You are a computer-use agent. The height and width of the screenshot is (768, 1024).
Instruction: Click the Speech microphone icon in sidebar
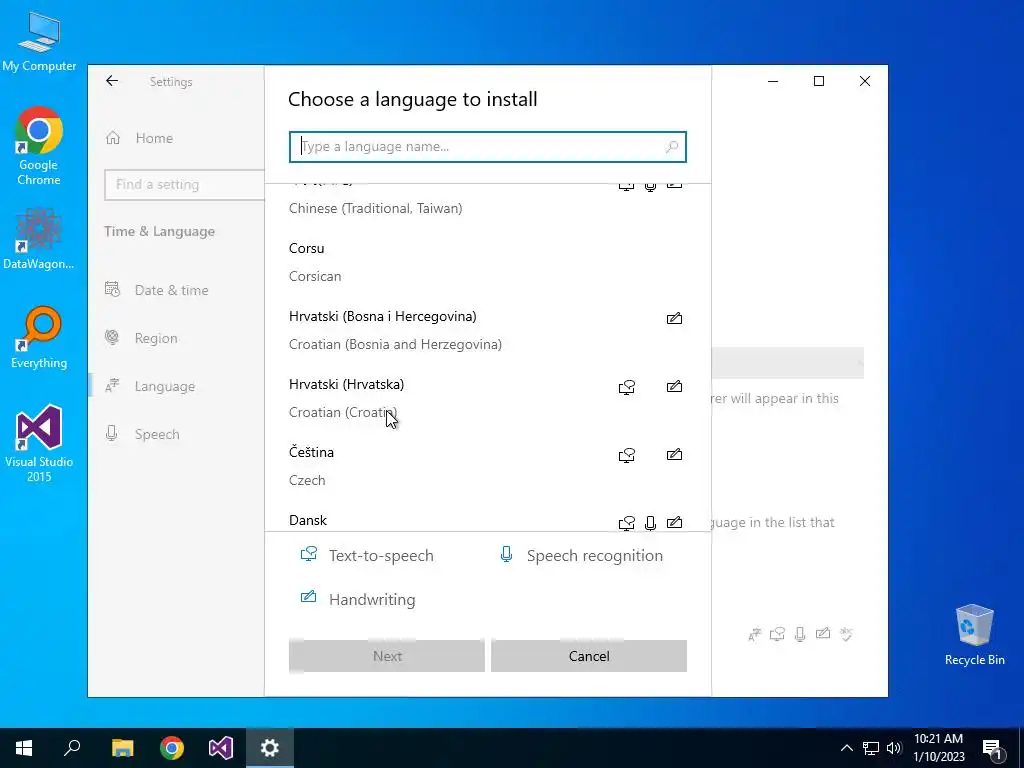(112, 434)
